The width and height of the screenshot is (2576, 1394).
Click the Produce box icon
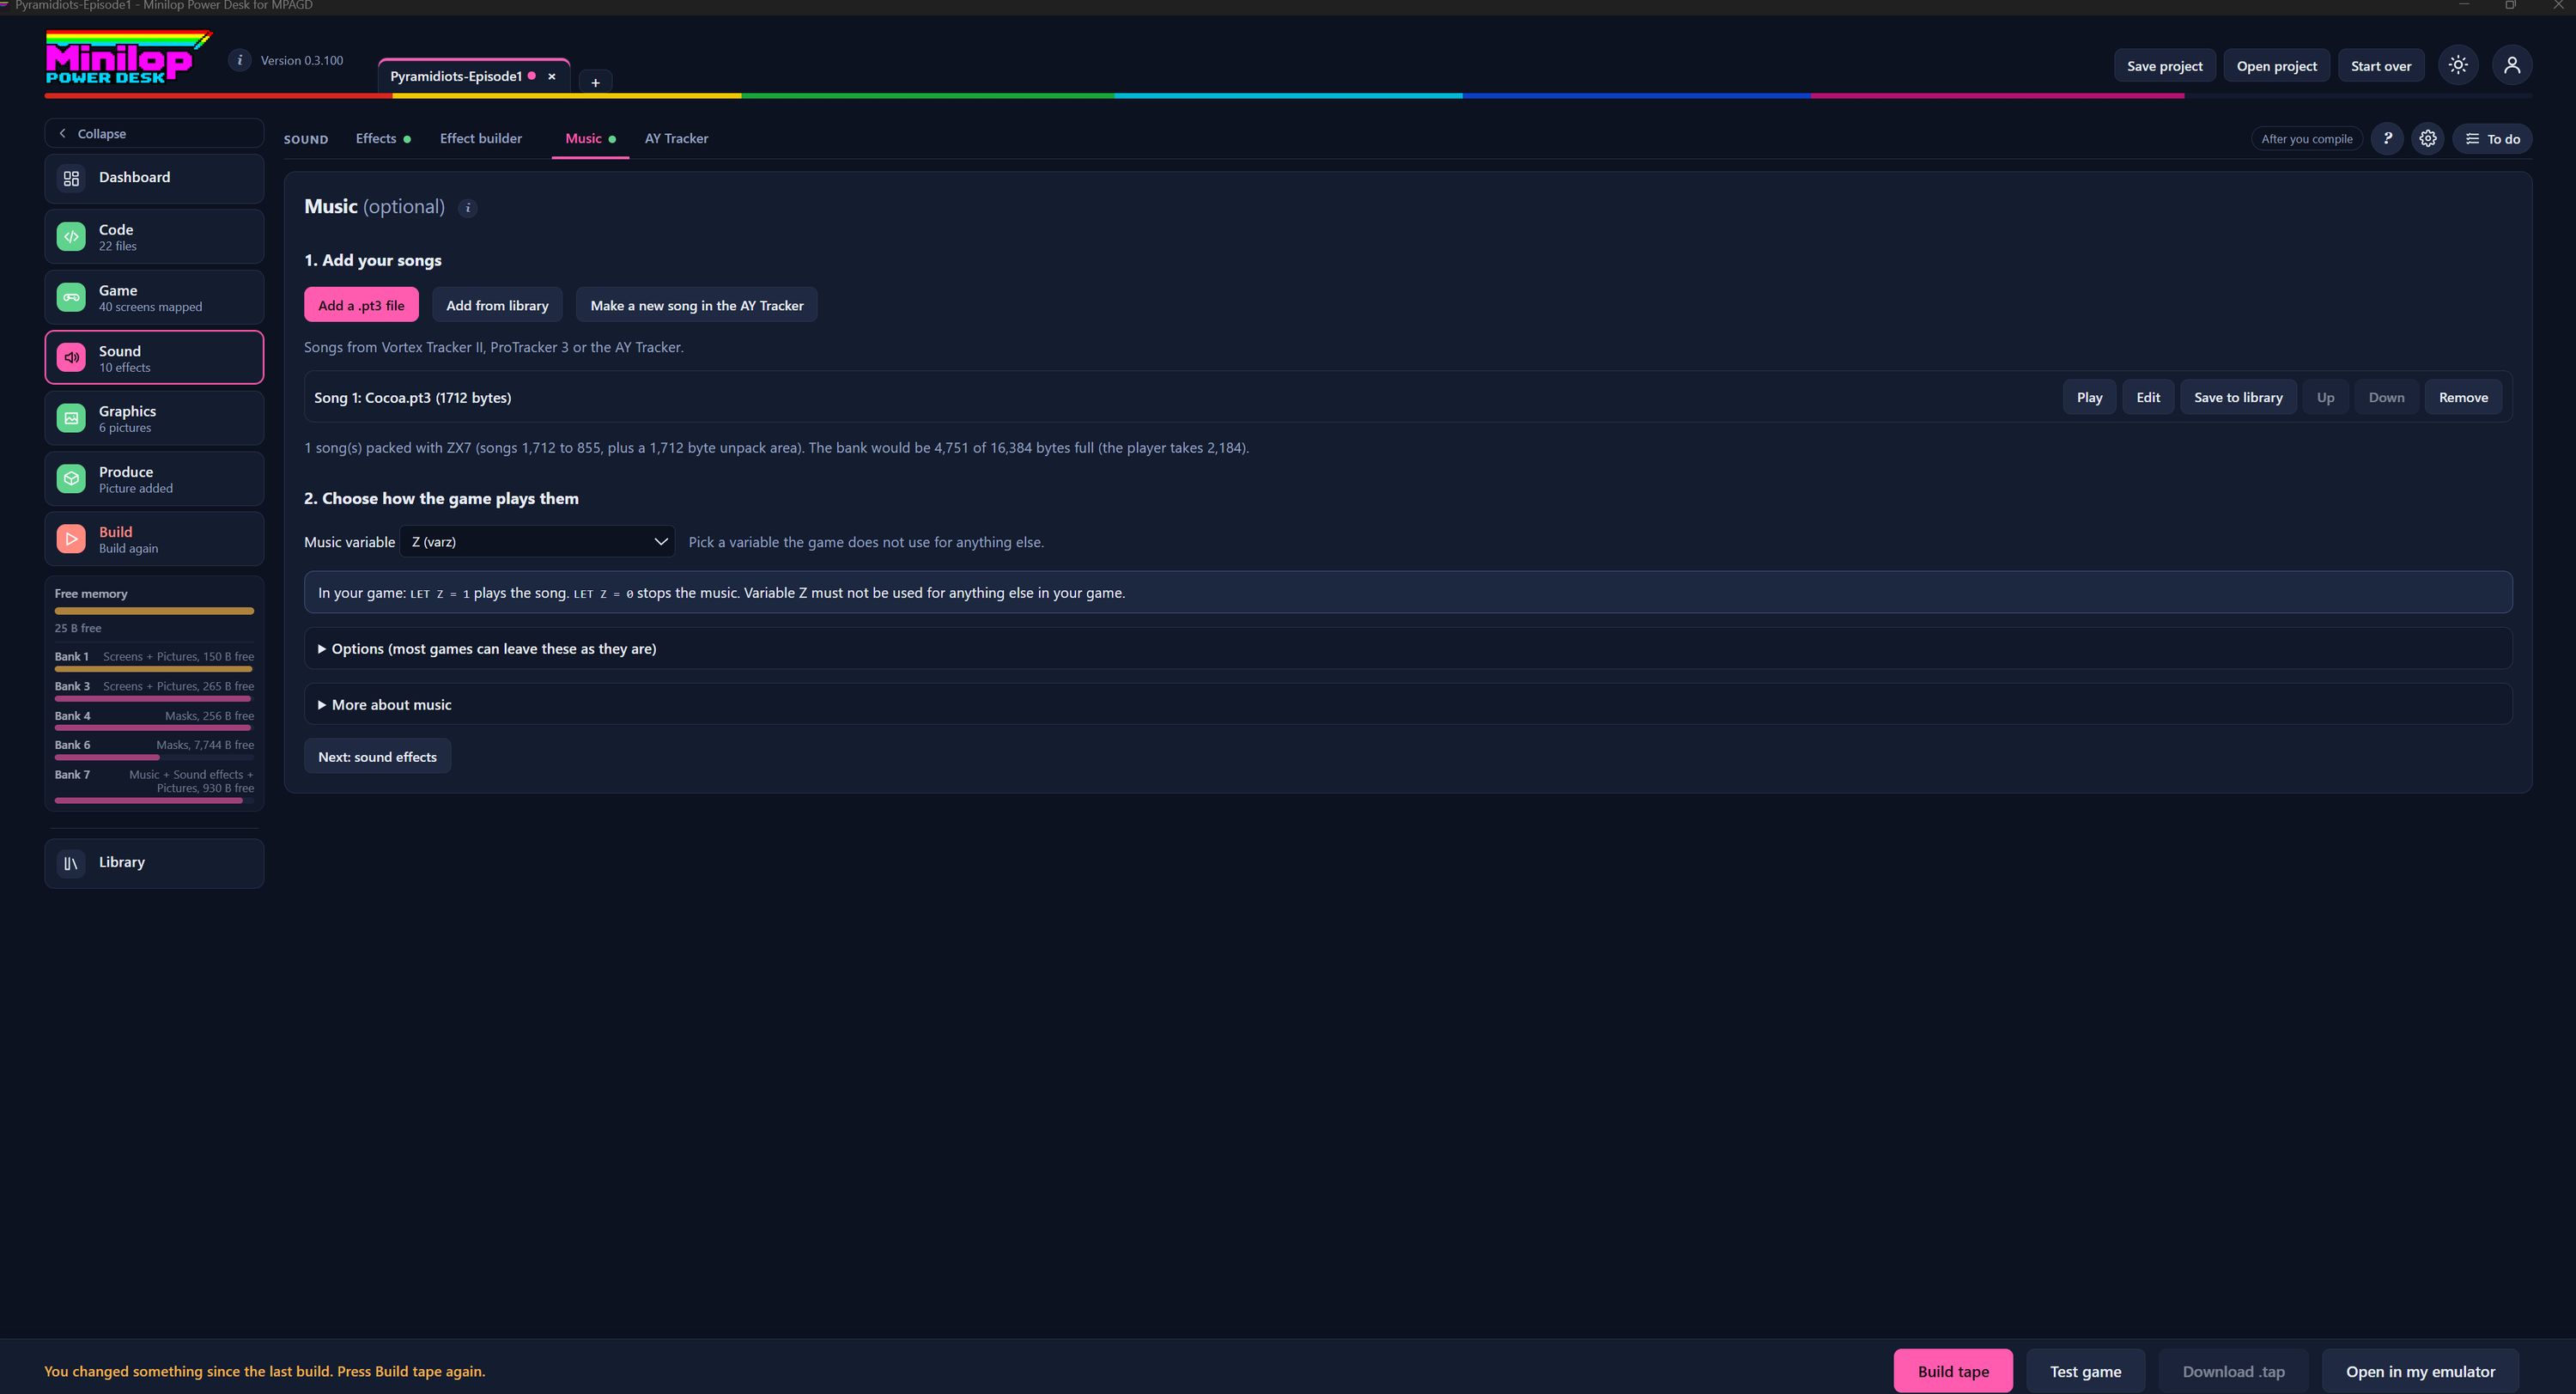[x=71, y=479]
